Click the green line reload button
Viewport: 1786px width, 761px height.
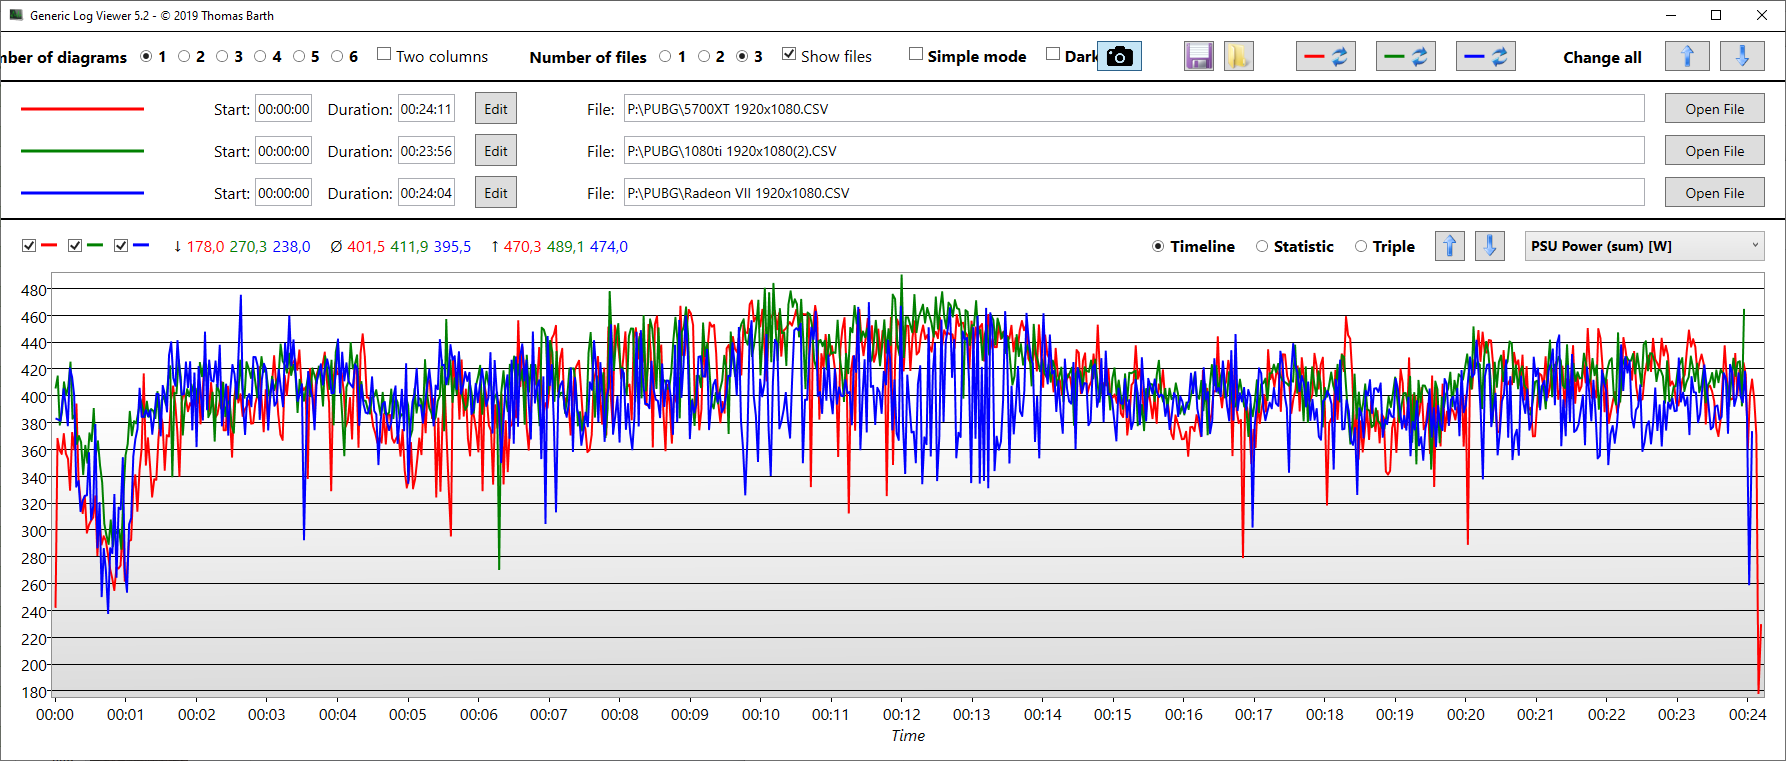pyautogui.click(x=1405, y=57)
